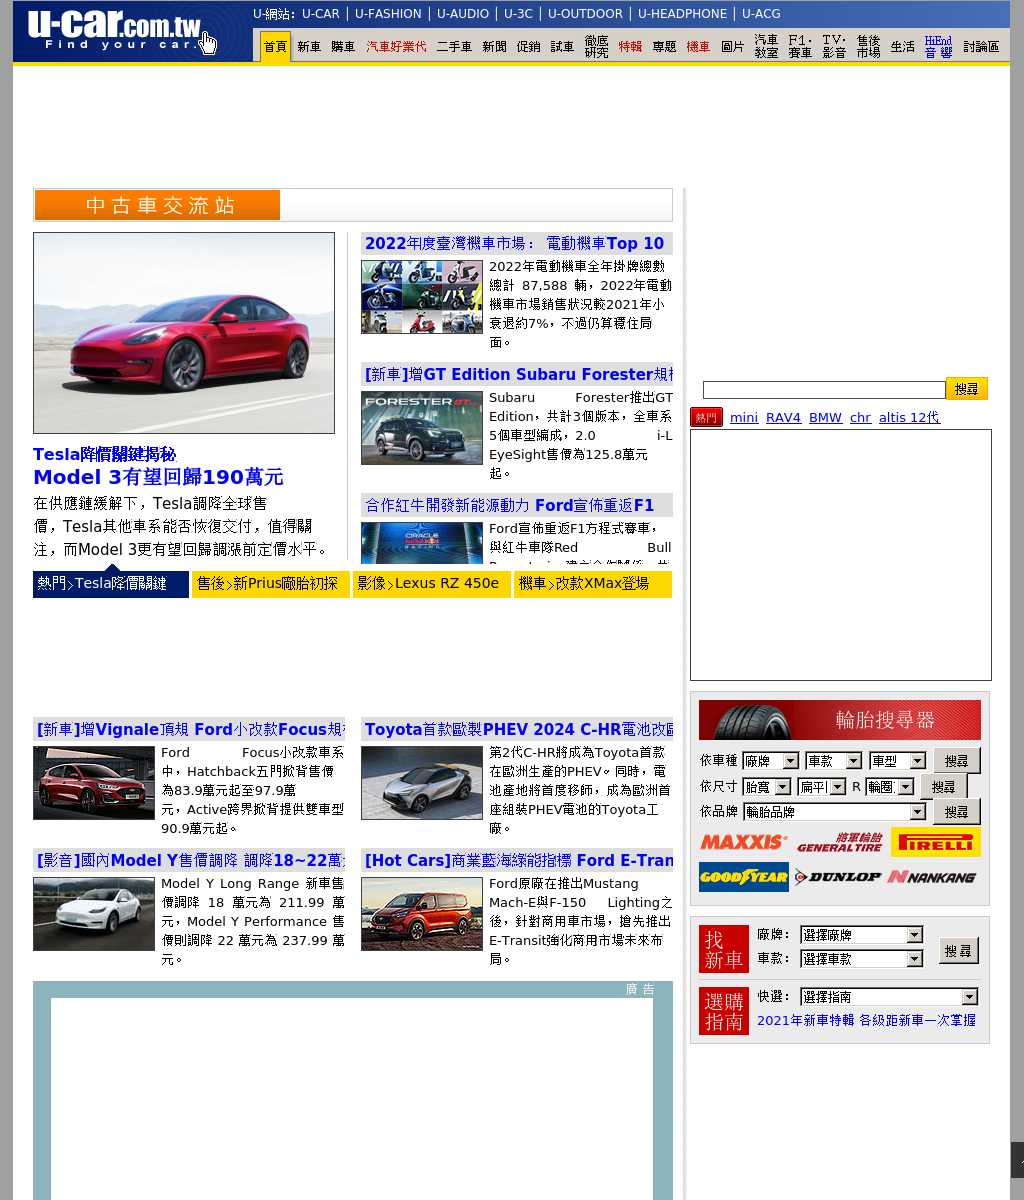The image size is (1024, 1200).
Task: Expand the 廠牌 dropdown in tire search
Action: click(770, 761)
